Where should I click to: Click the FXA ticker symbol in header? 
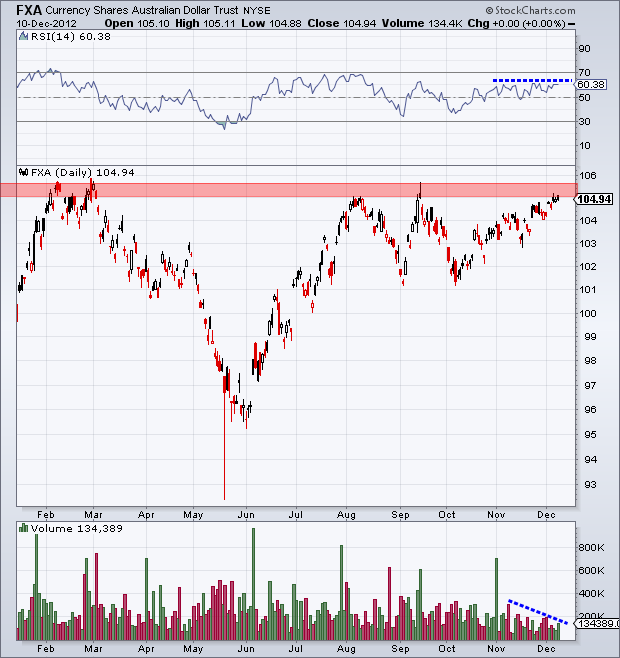[29, 10]
